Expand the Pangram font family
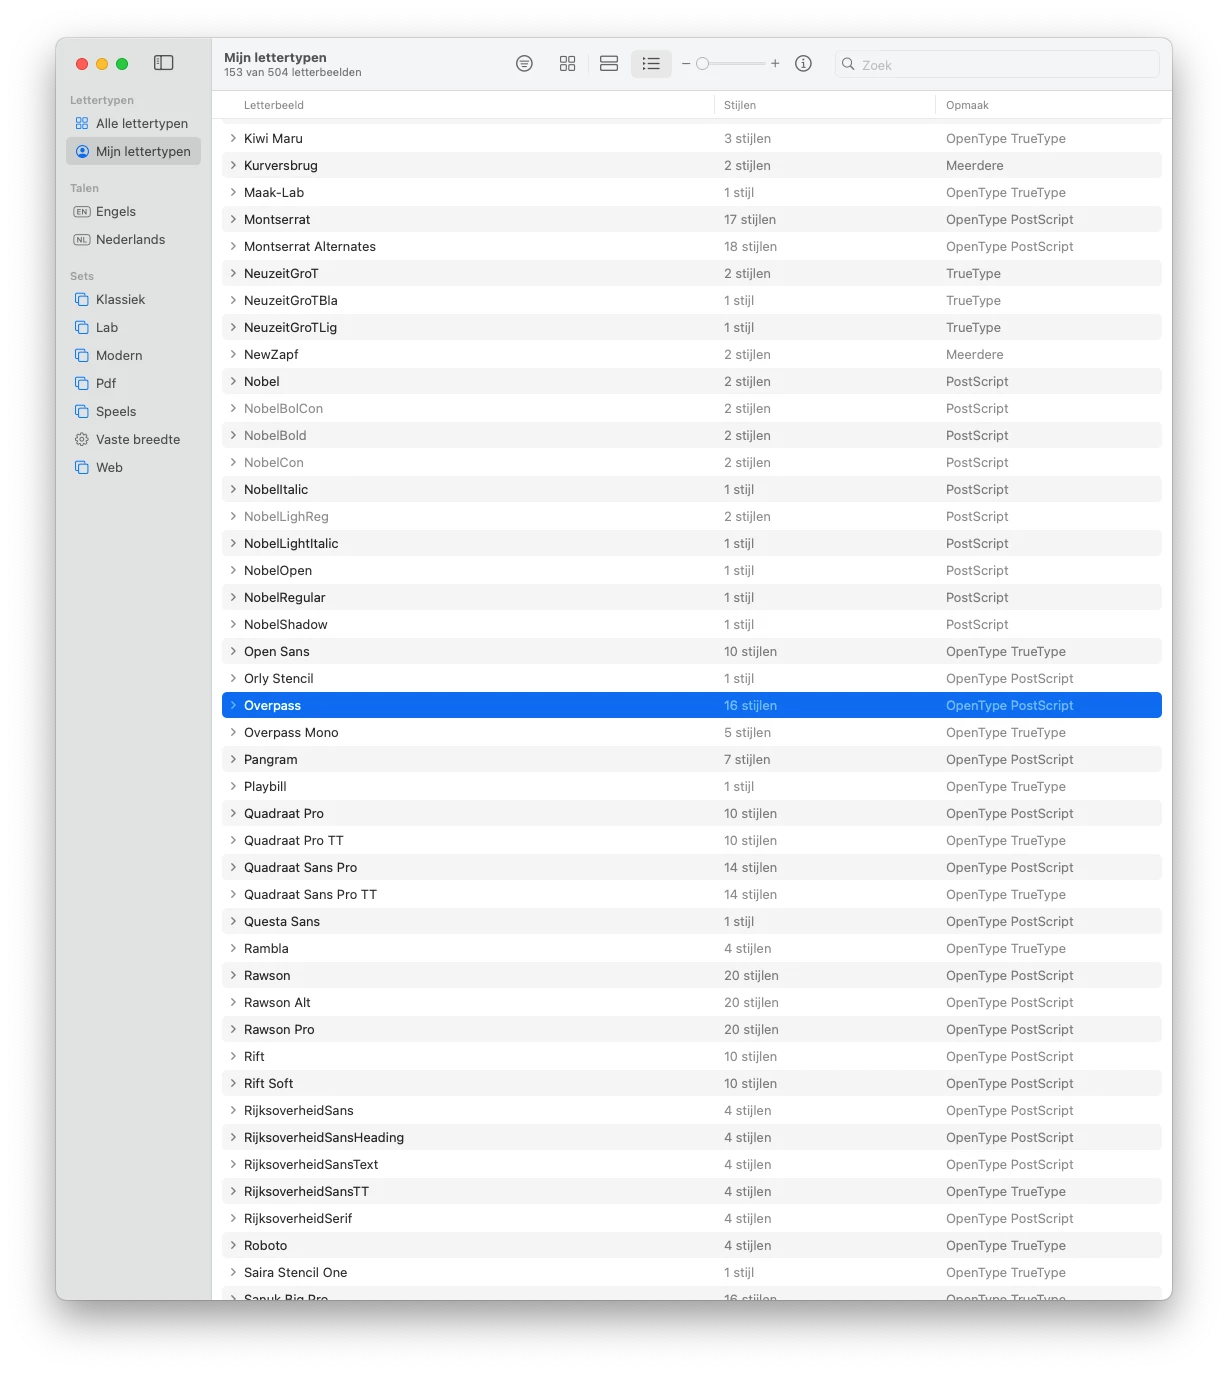 (x=233, y=759)
